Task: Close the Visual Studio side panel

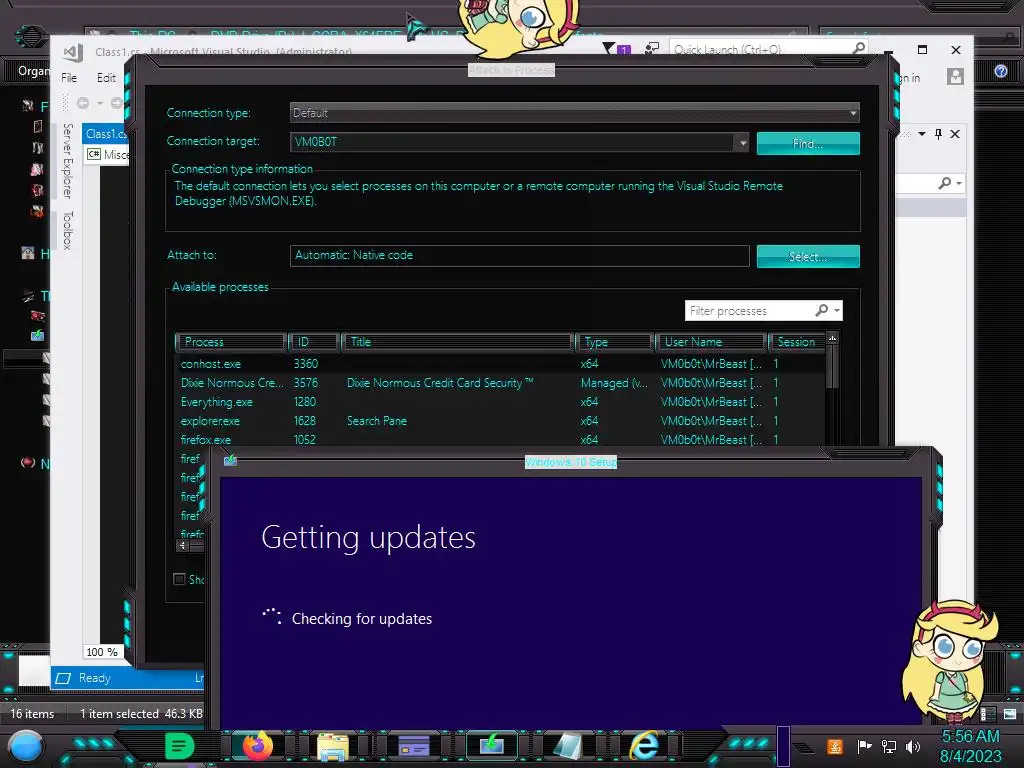Action: (955, 134)
